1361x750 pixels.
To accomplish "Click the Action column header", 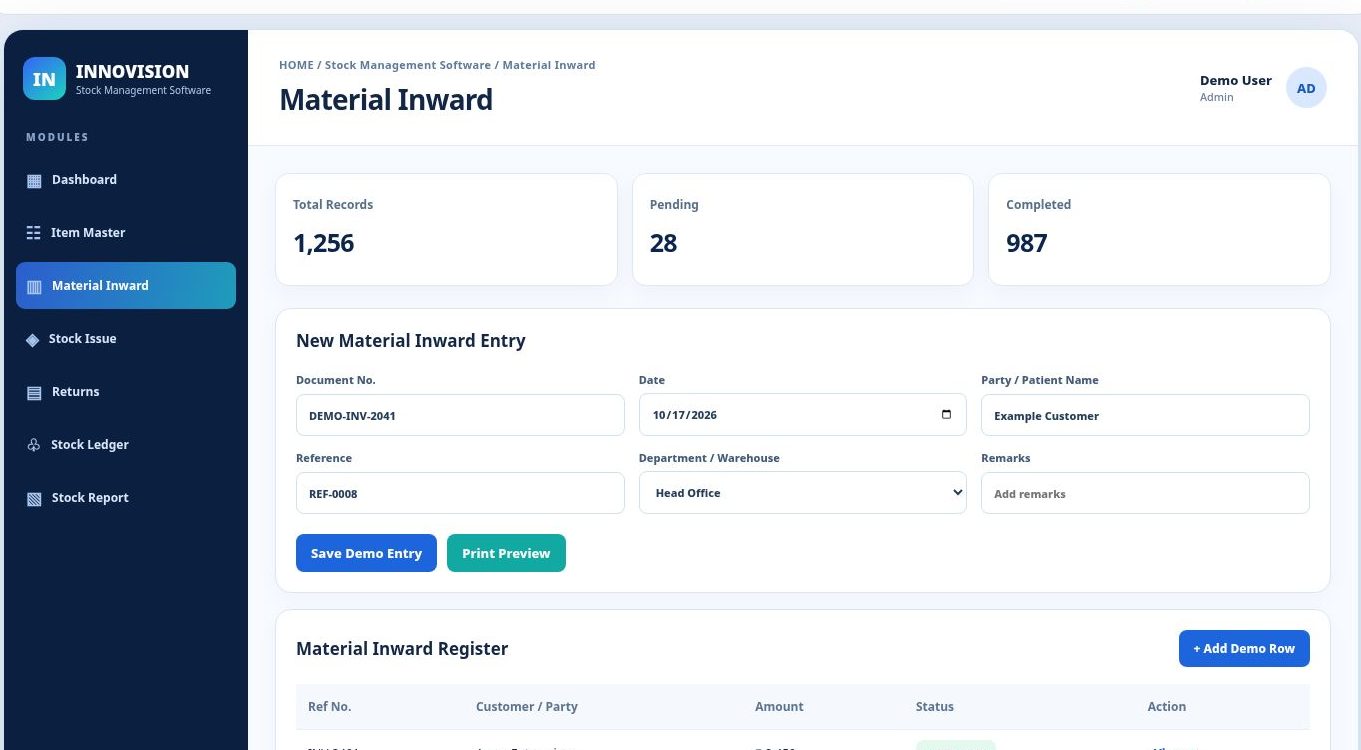I will coord(1167,706).
